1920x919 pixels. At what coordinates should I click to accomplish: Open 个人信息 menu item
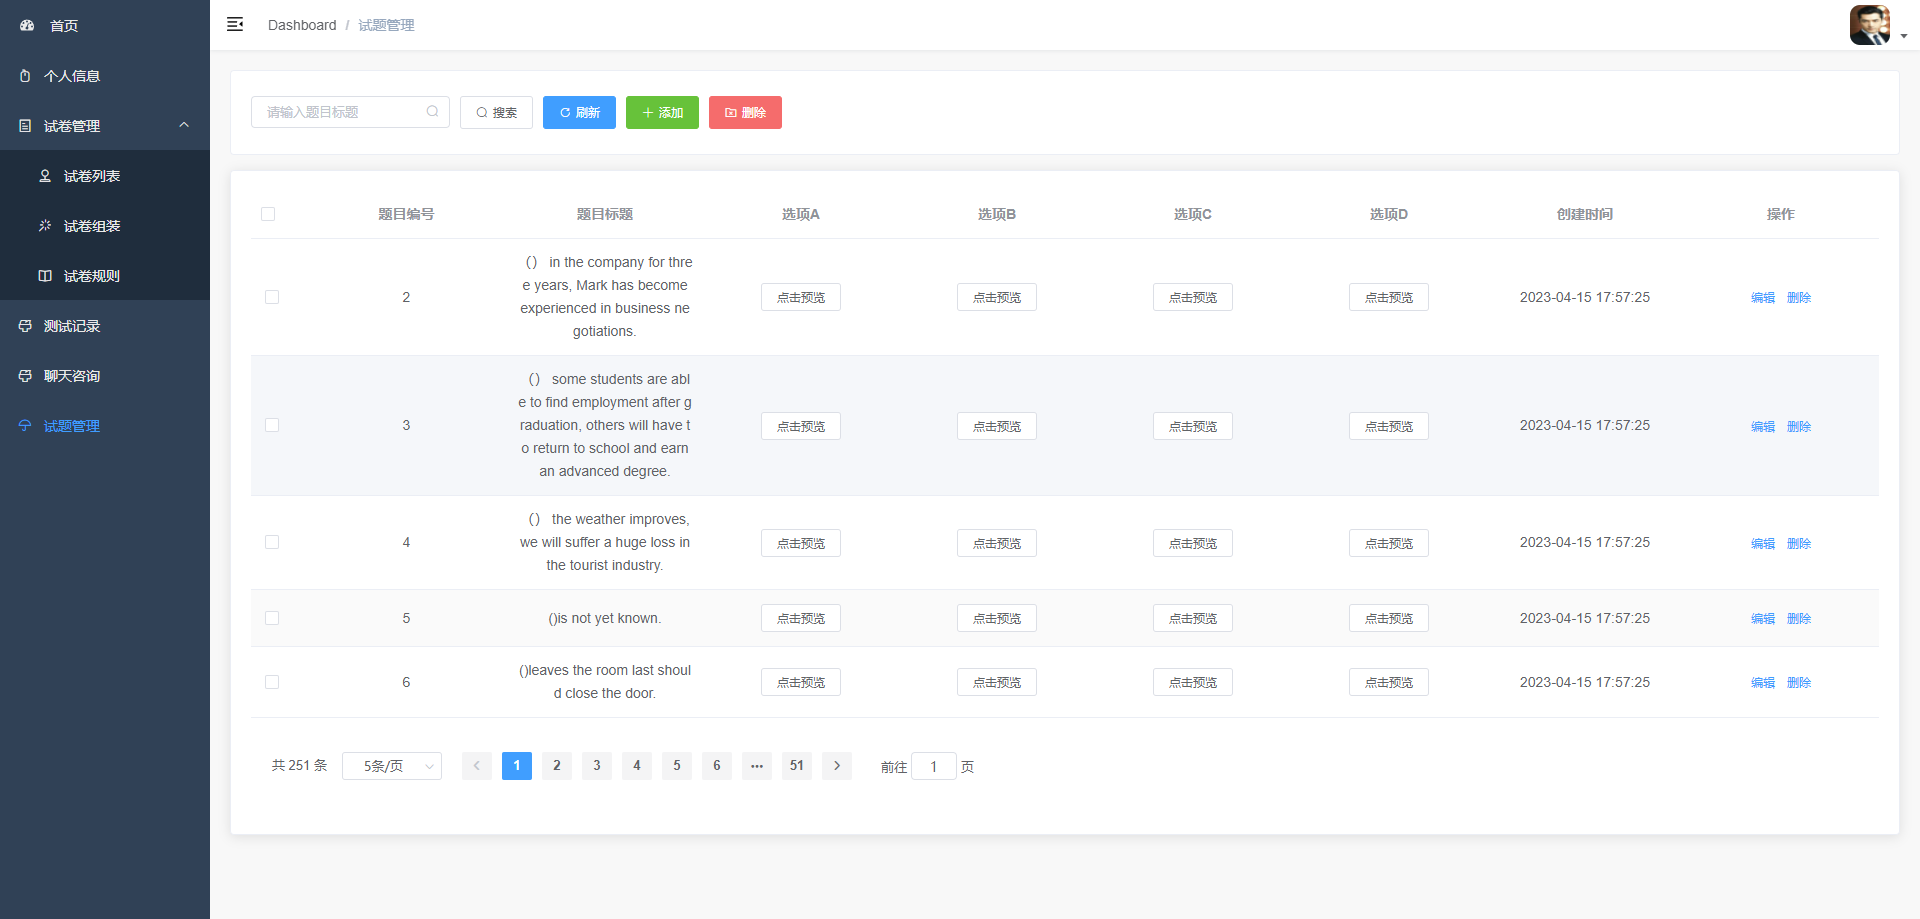tap(105, 75)
